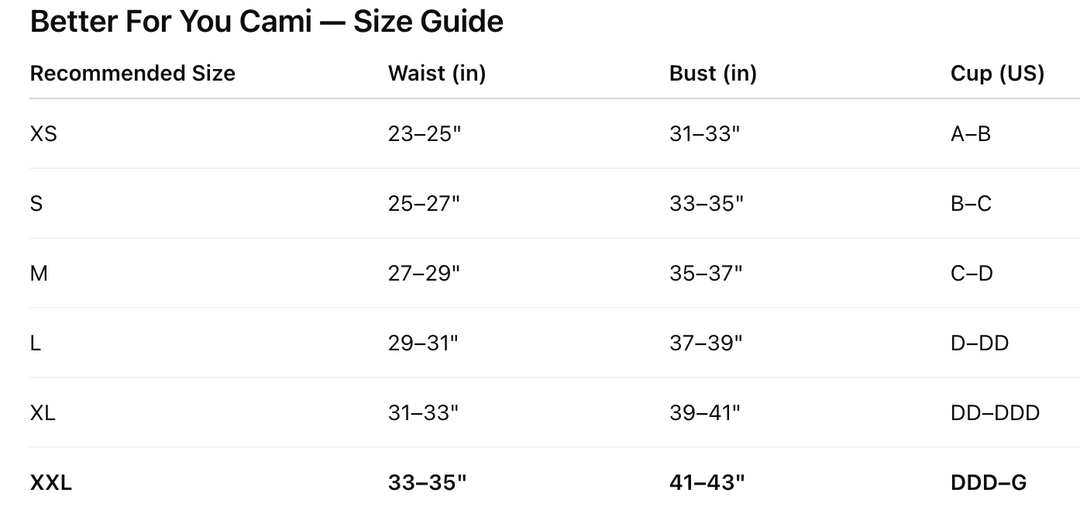This screenshot has width=1080, height=524.
Task: Click the 33–35" waist cell in XXL row
Action: click(x=427, y=483)
